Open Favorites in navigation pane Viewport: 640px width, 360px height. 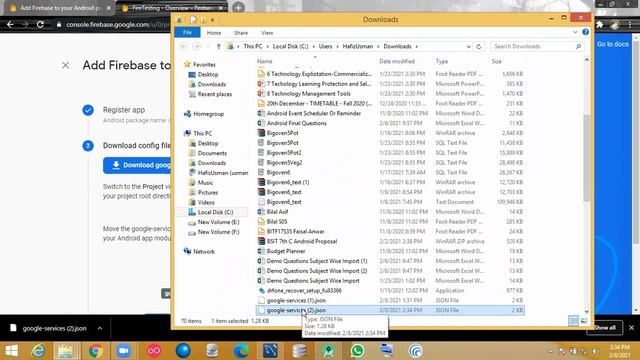200,64
